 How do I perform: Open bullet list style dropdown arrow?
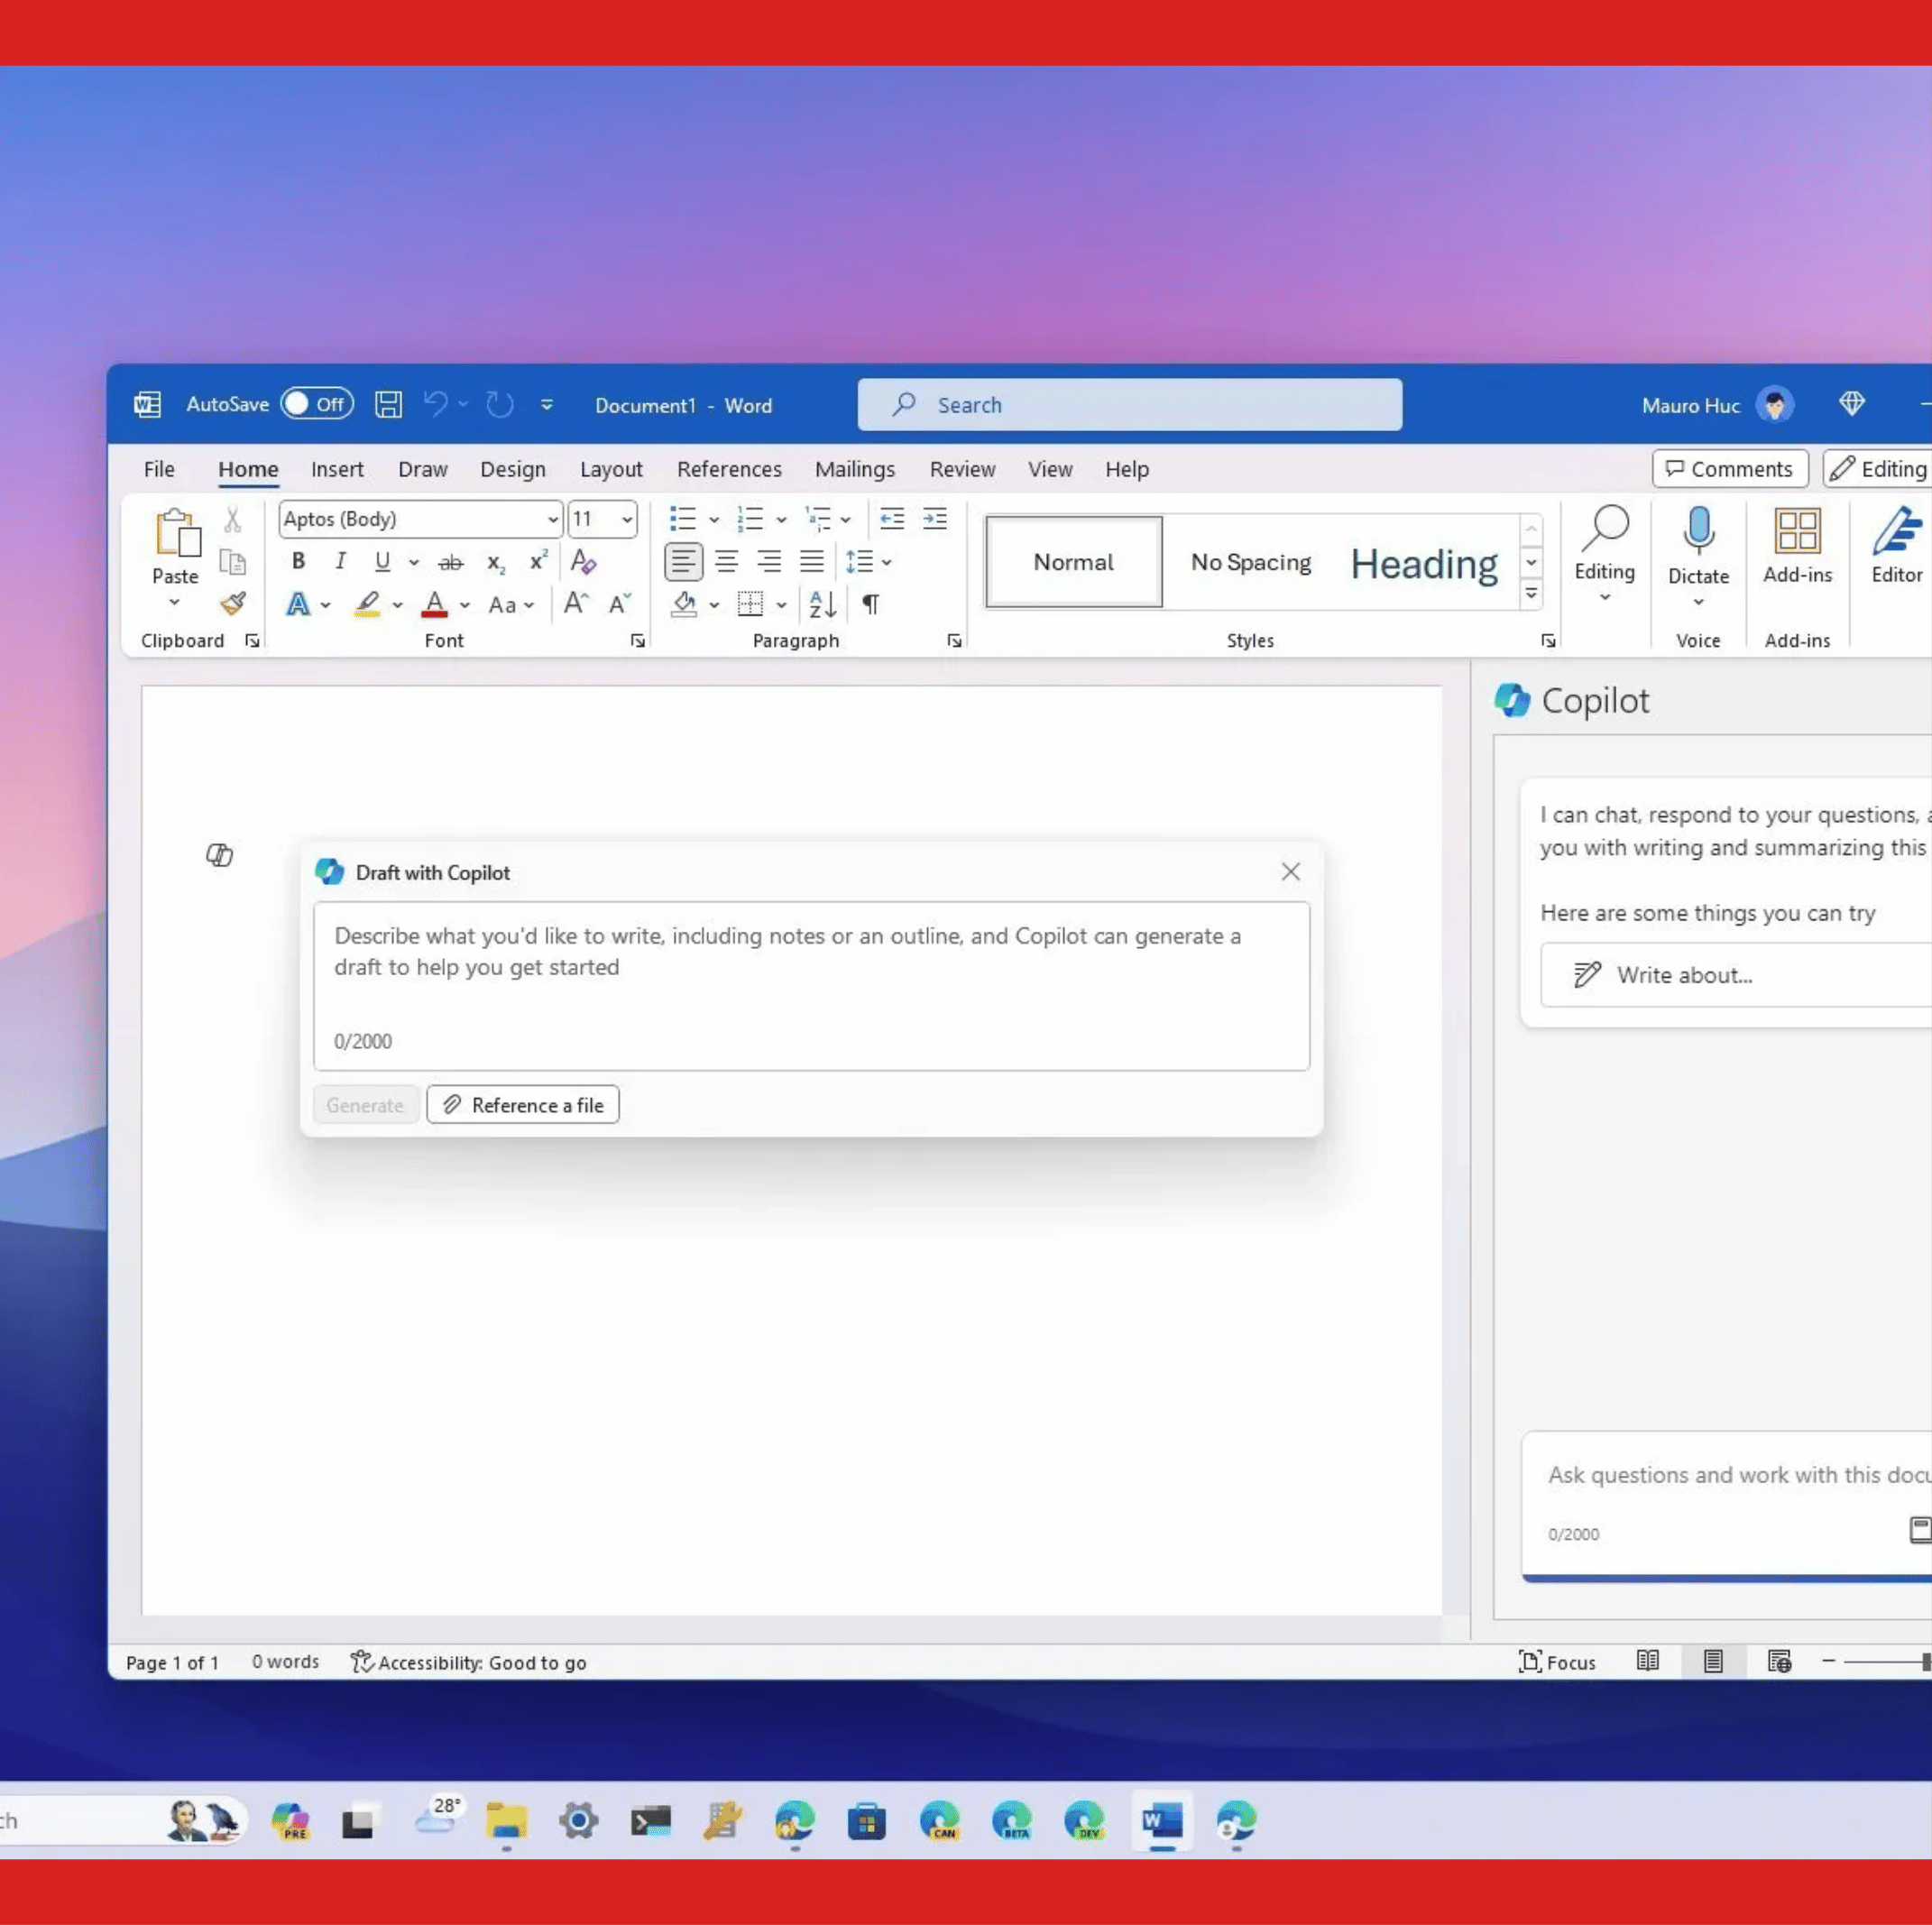[x=714, y=520]
